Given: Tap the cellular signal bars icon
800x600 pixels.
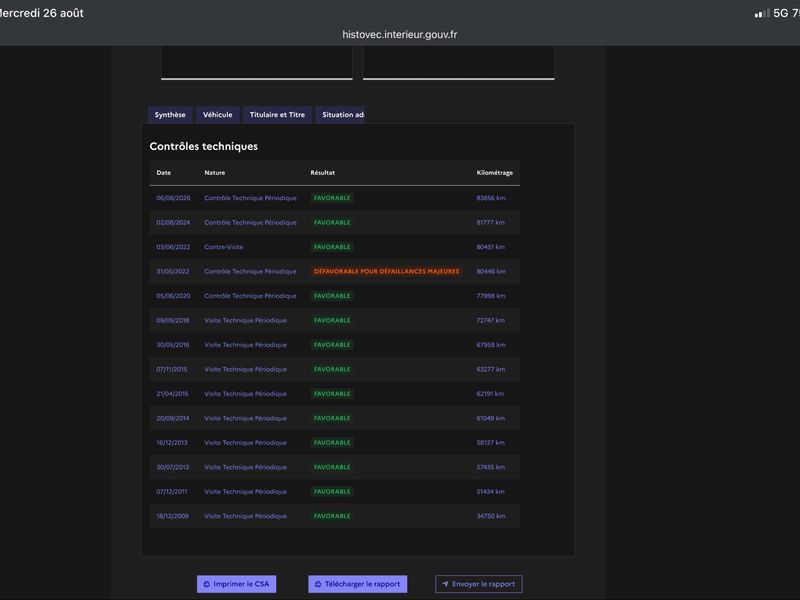Looking at the screenshot, I should (762, 13).
